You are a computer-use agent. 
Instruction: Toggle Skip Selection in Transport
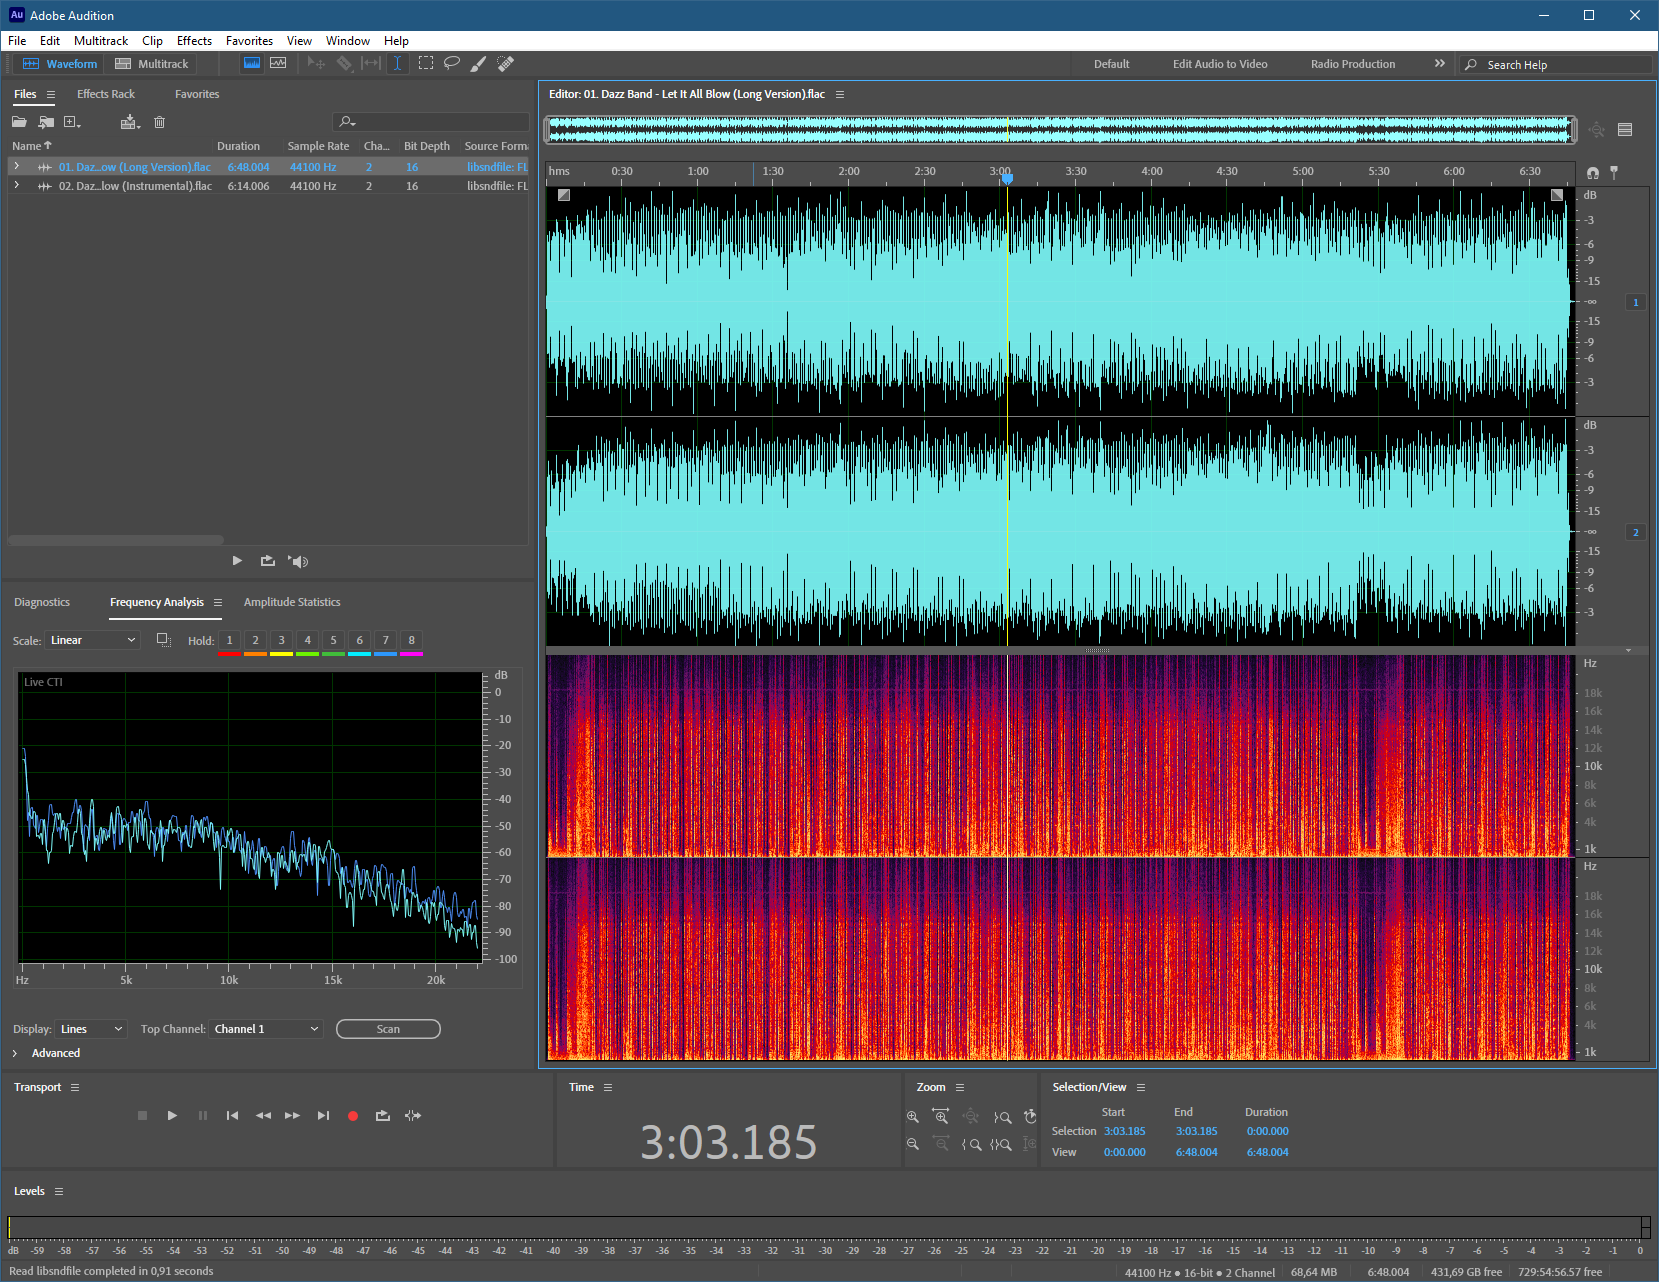413,1115
